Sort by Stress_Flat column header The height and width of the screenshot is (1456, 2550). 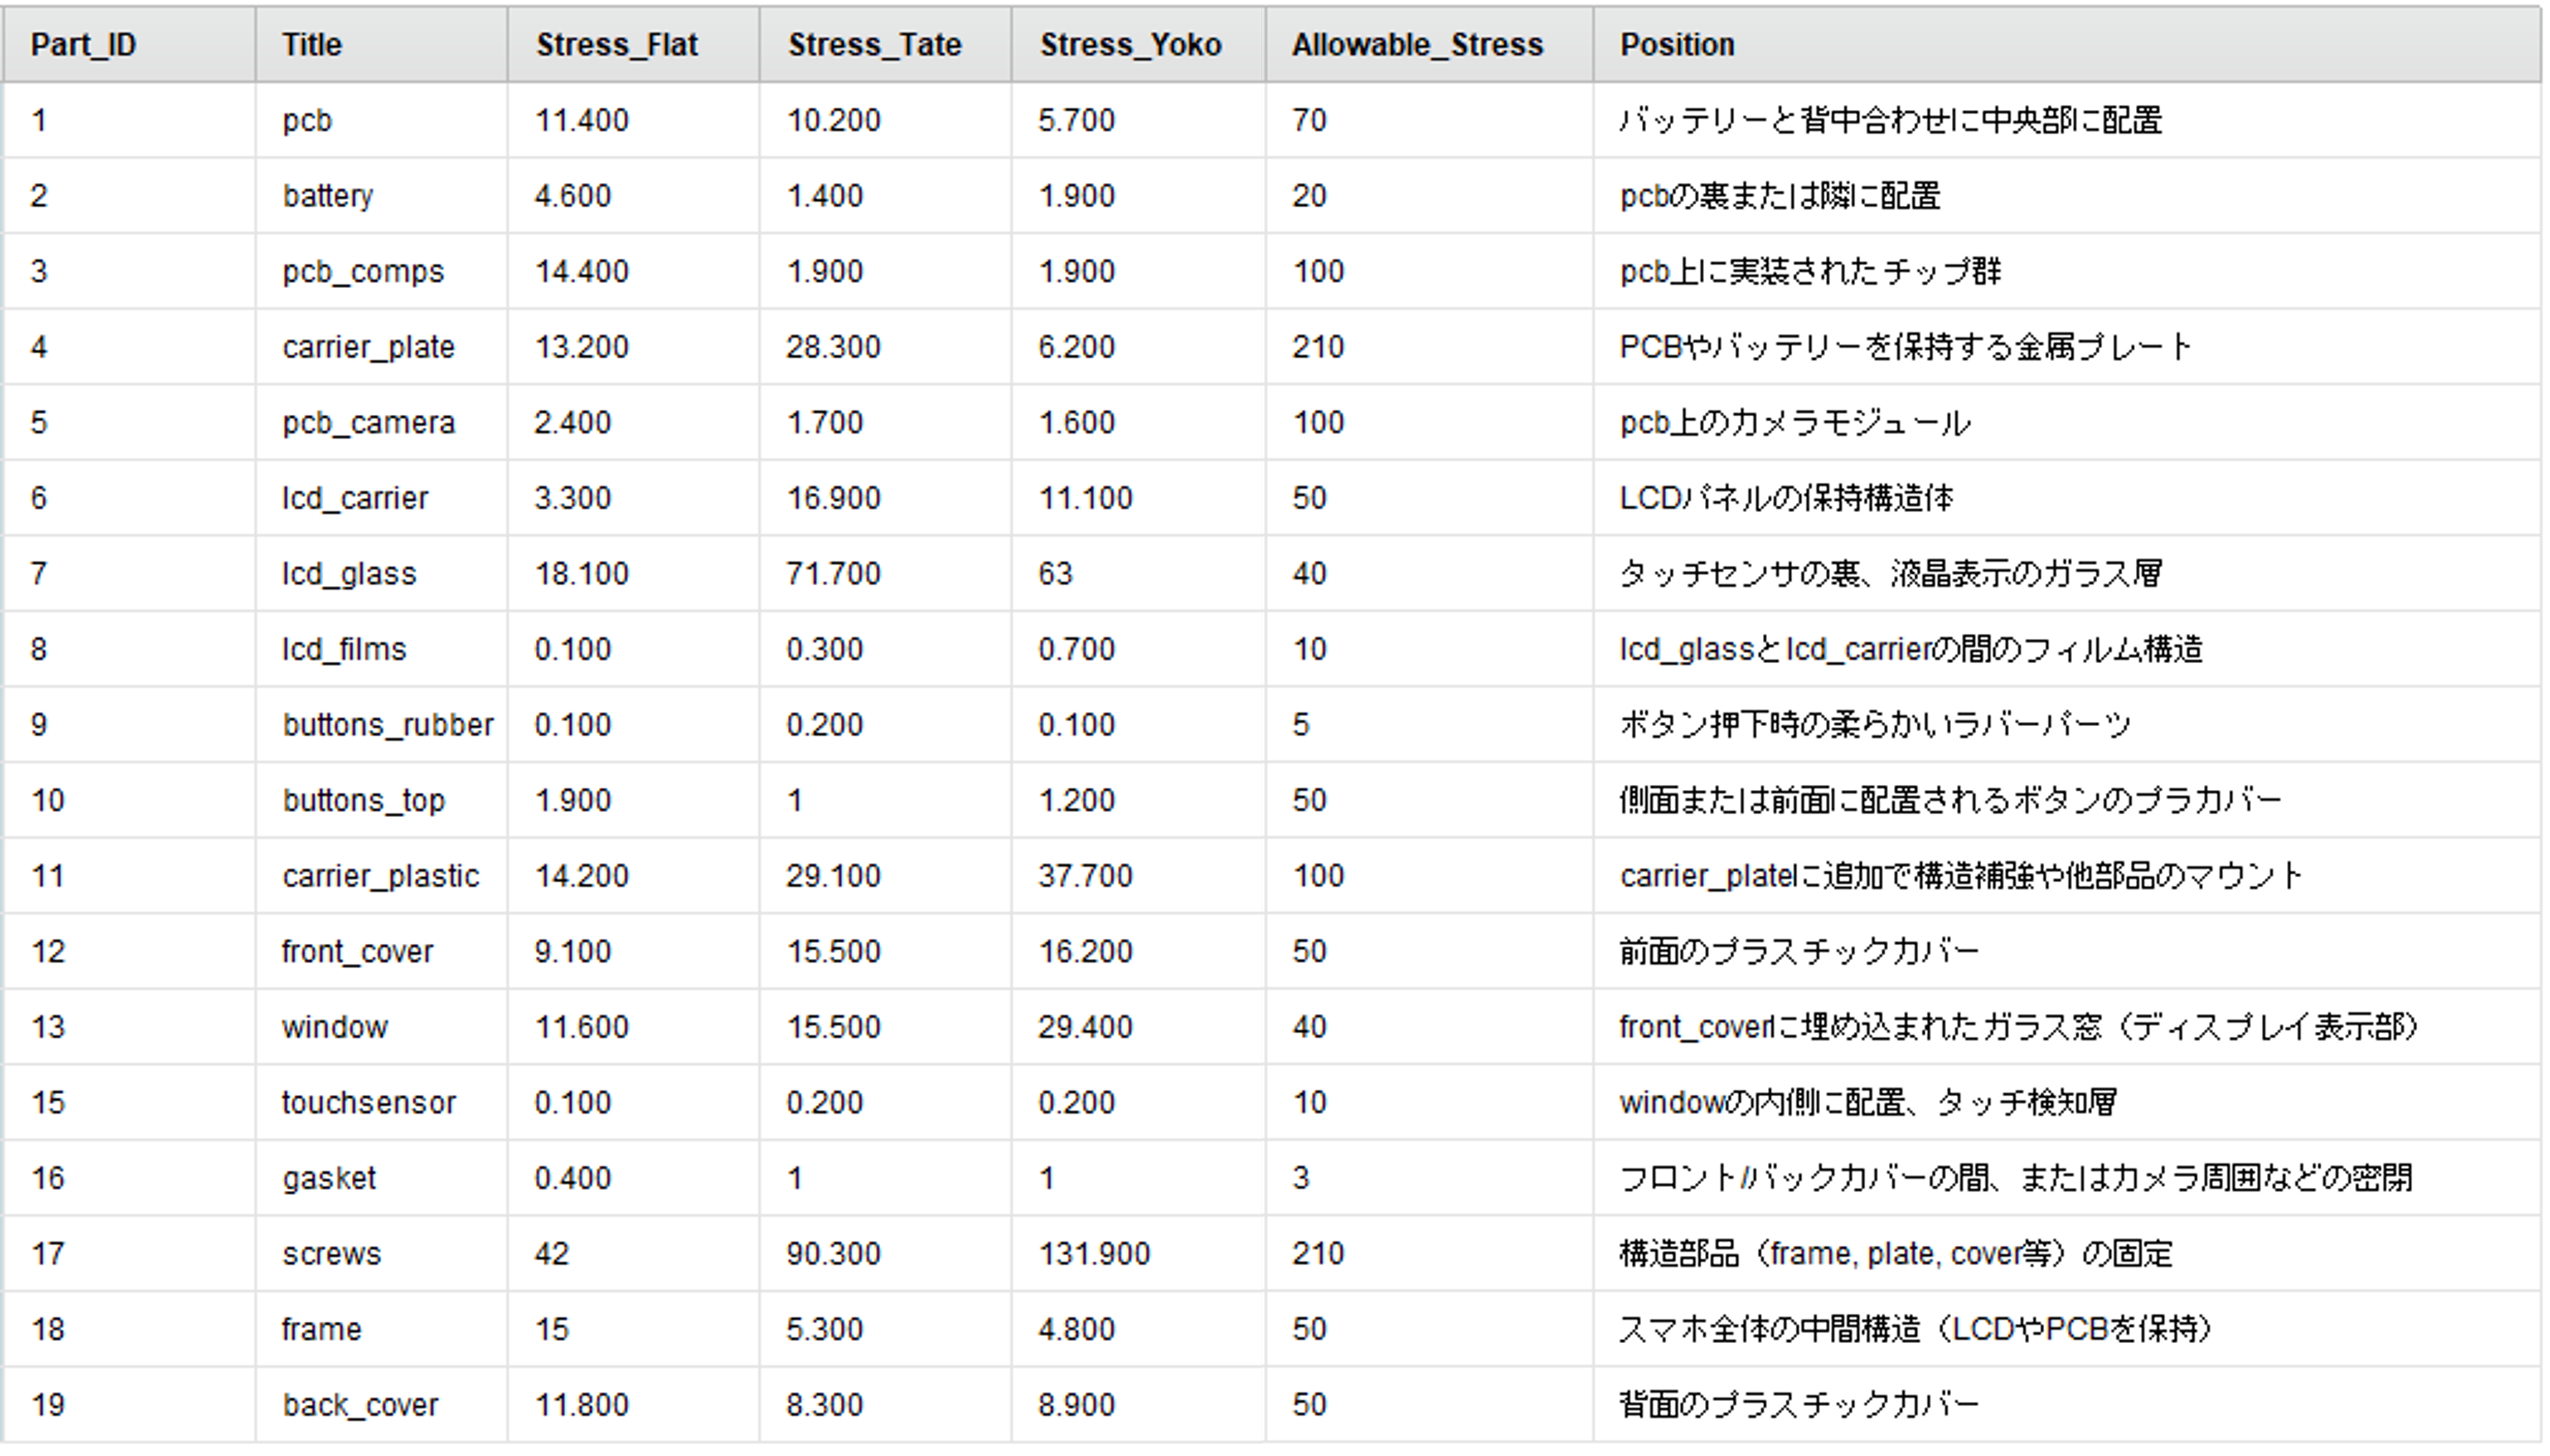coord(633,44)
